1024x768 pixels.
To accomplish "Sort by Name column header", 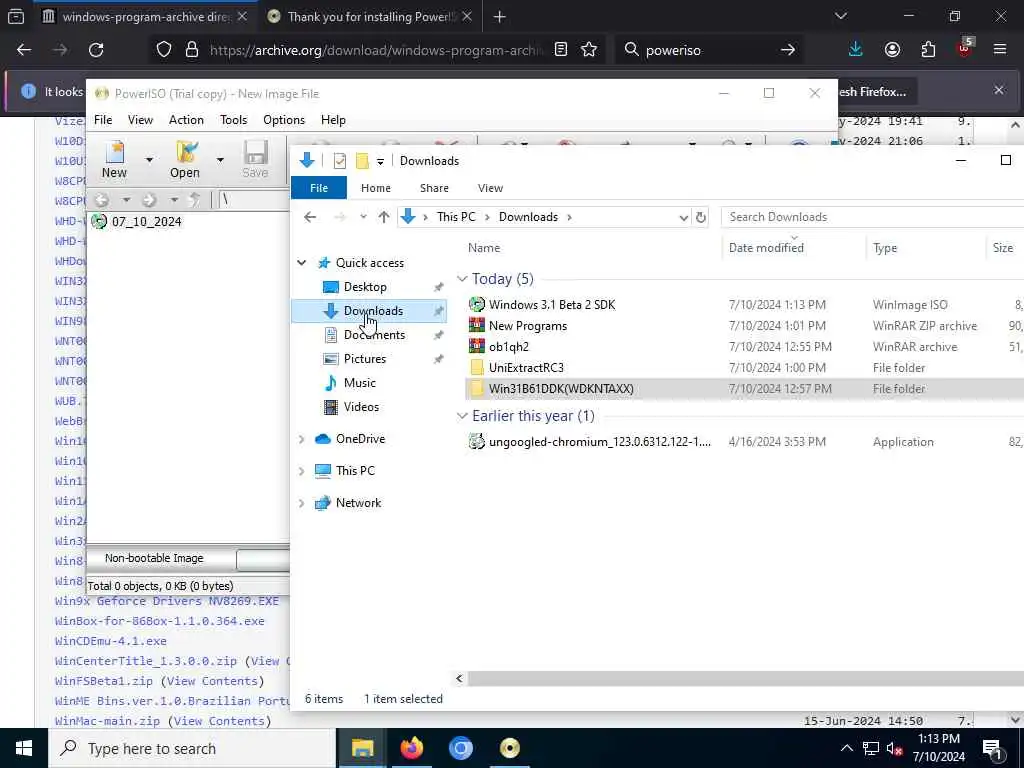I will (484, 248).
